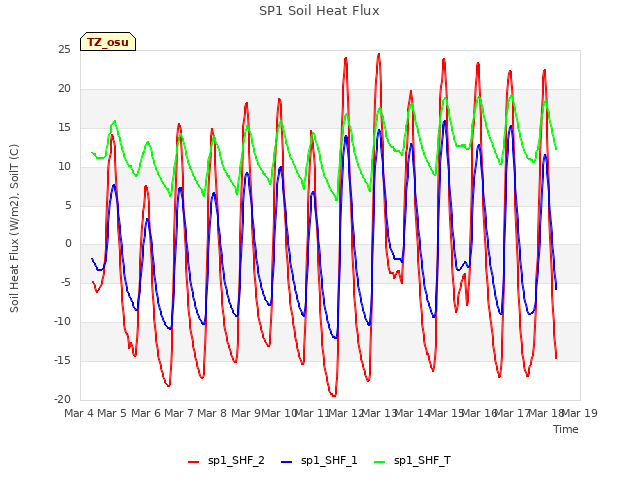The height and width of the screenshot is (480, 640).
Task: Click the TZ_osu annotation label
Action: (x=108, y=42)
